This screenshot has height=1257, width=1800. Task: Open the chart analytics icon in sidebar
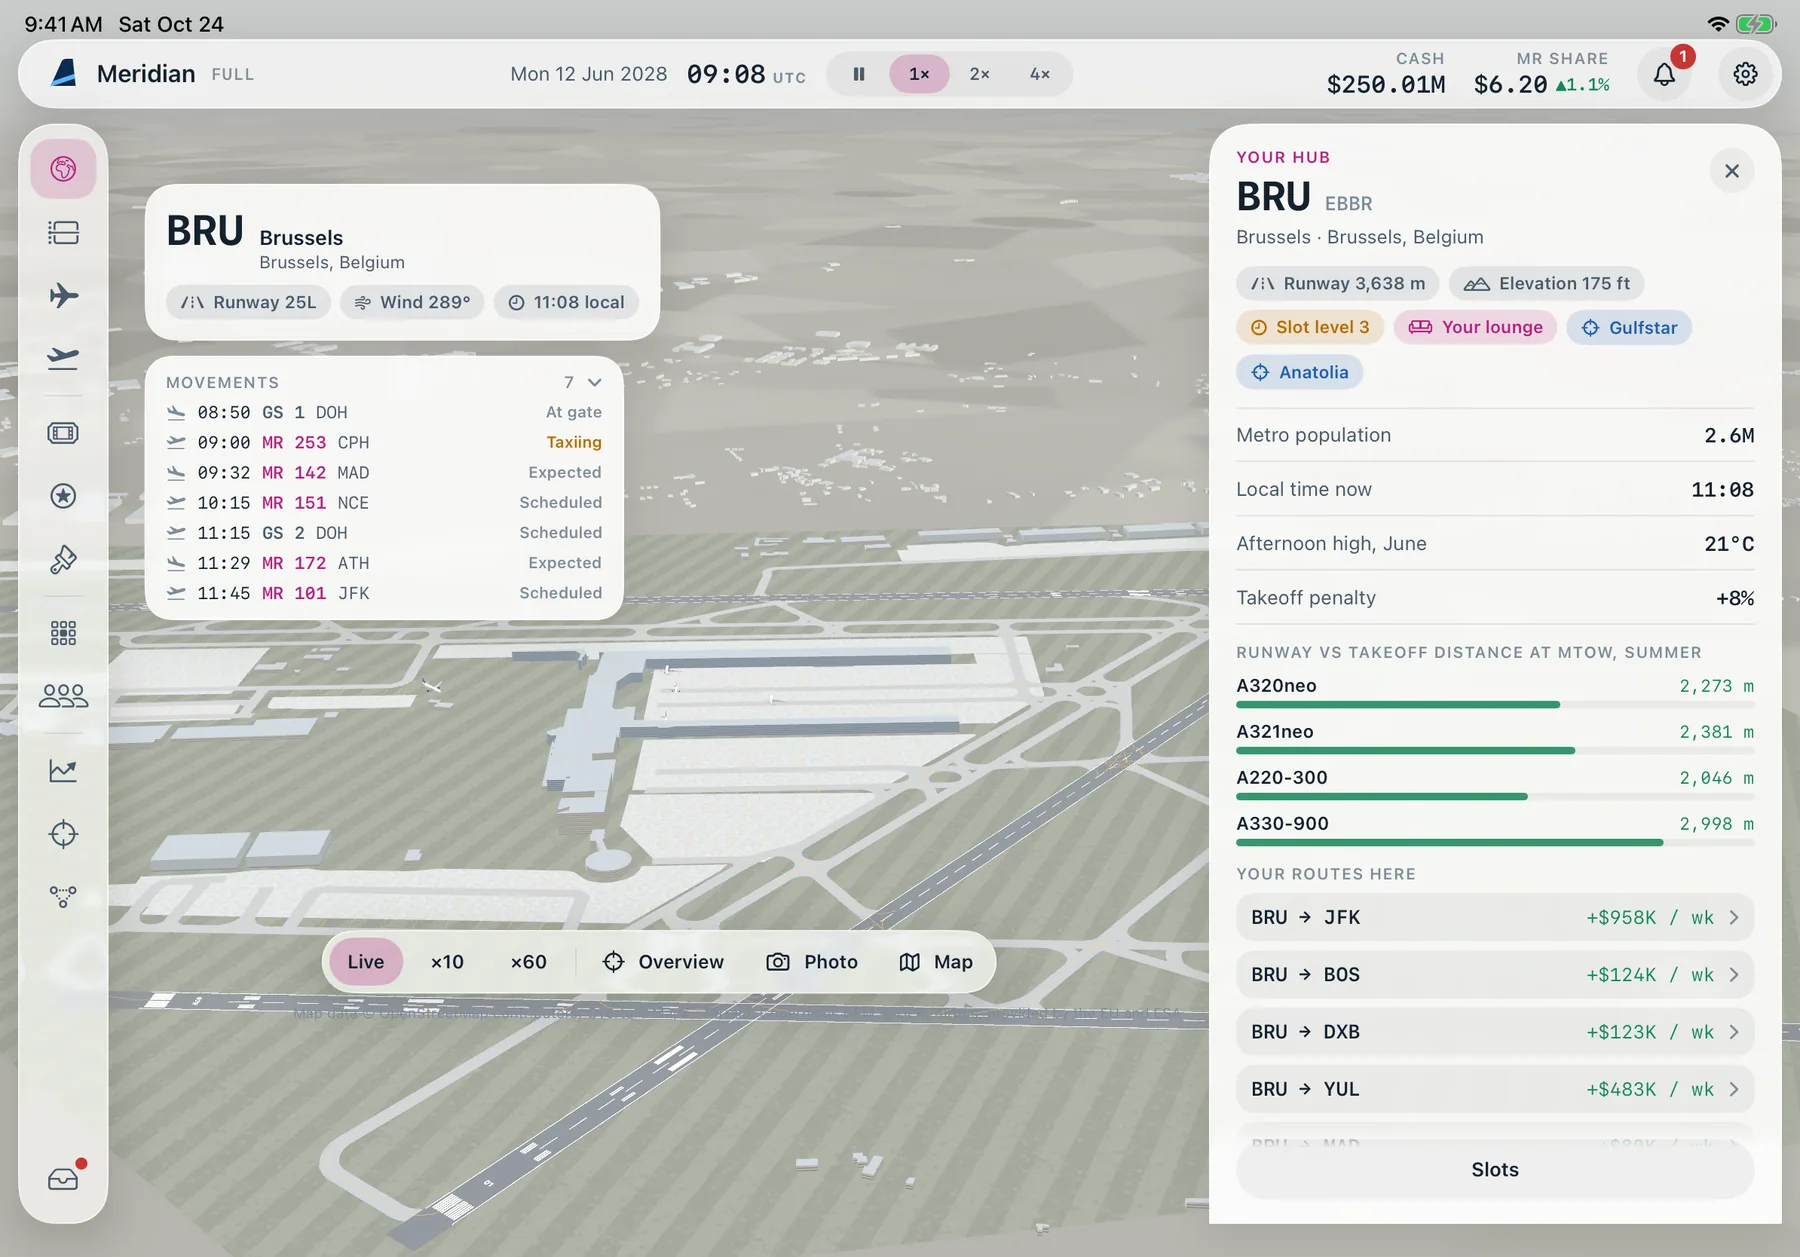point(63,771)
